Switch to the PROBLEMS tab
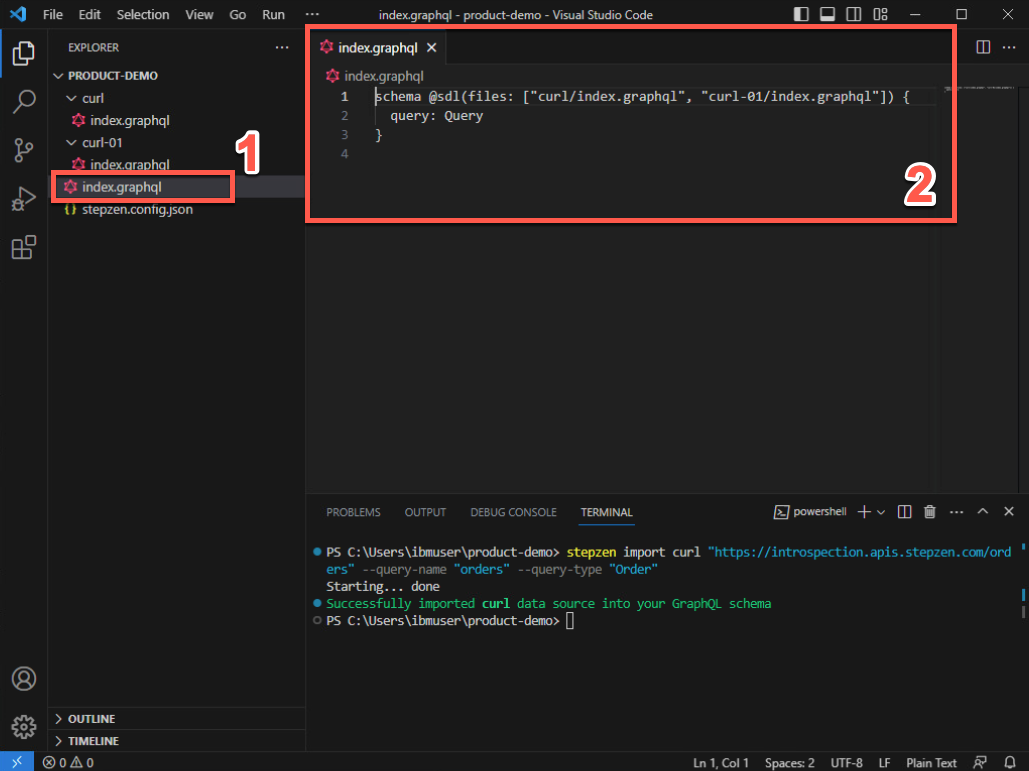Viewport: 1029px width, 771px height. [353, 512]
